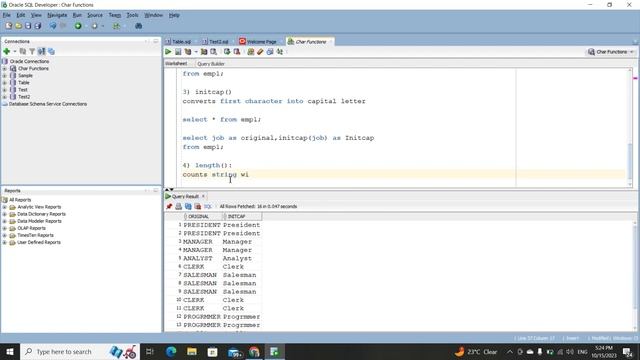Select User Defined Reports folder
Viewport: 640px width, 360px height.
pyautogui.click(x=39, y=242)
